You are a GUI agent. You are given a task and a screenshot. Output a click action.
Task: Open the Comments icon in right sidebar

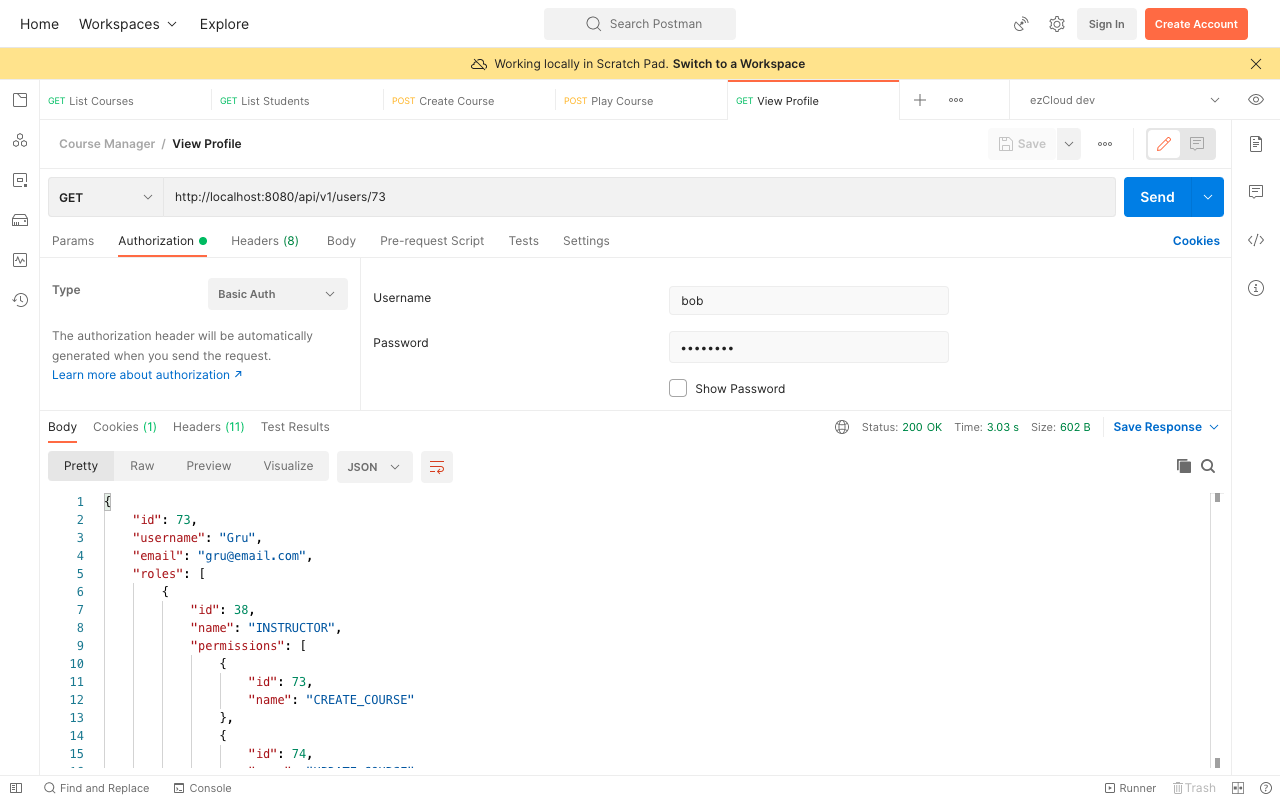click(x=1256, y=192)
